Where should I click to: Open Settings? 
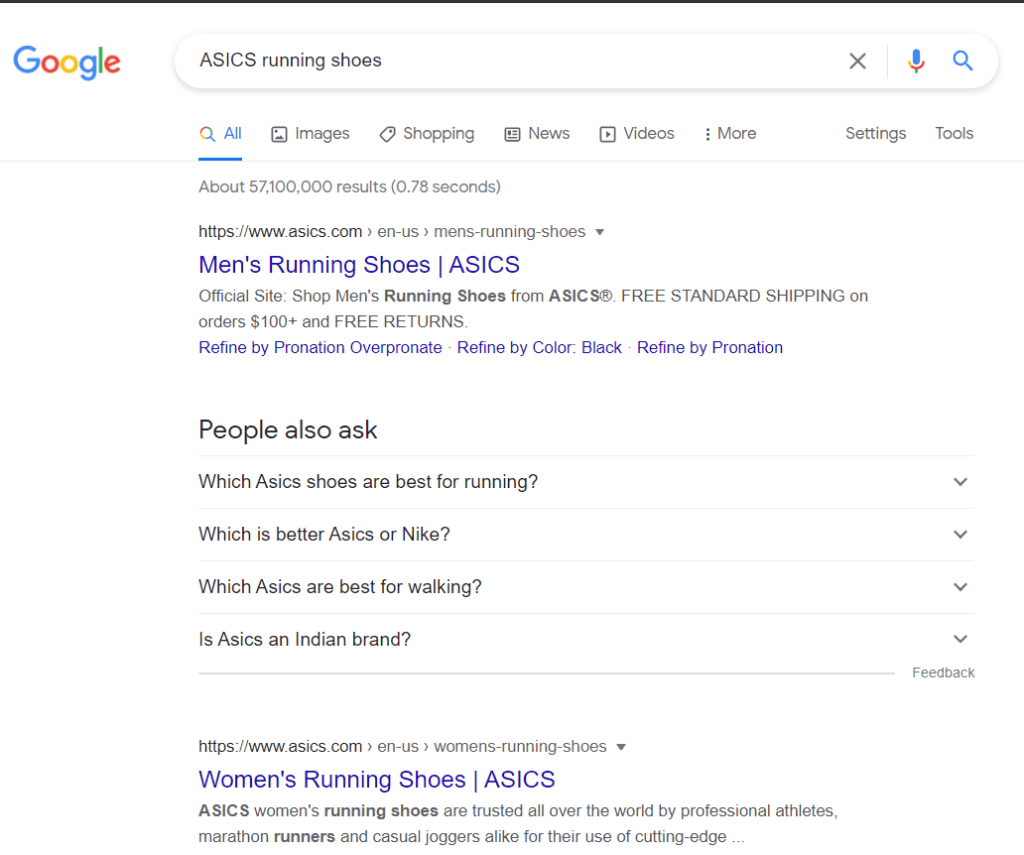tap(876, 133)
